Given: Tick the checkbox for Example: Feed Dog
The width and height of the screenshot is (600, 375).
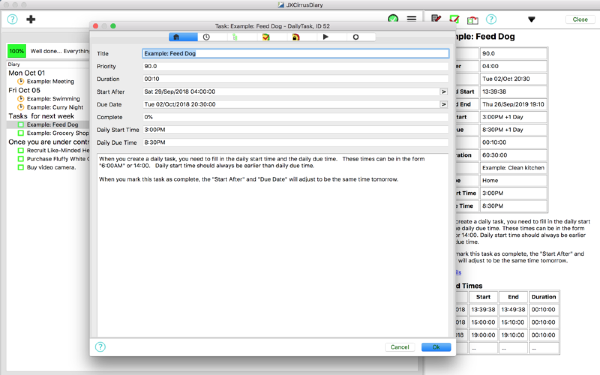Looking at the screenshot, I should [x=21, y=125].
